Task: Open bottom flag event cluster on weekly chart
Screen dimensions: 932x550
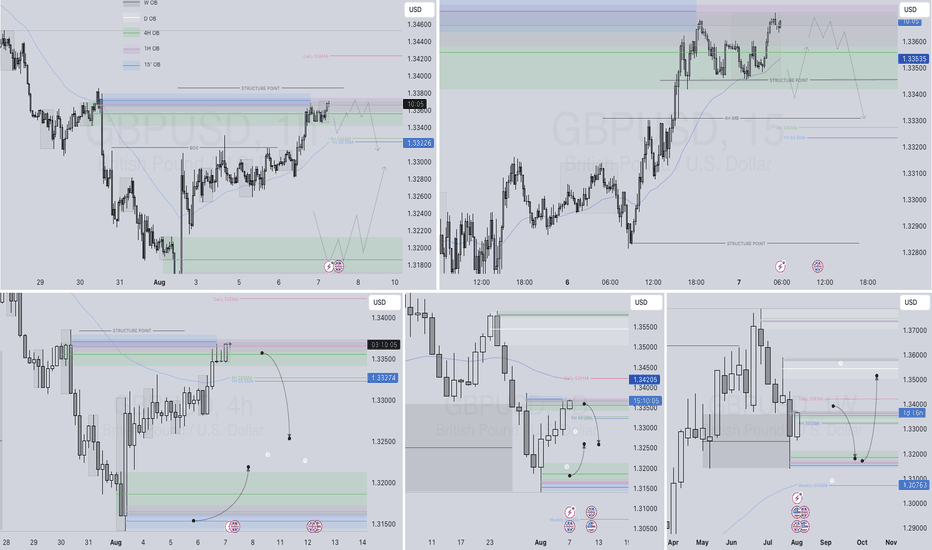Action: click(801, 526)
